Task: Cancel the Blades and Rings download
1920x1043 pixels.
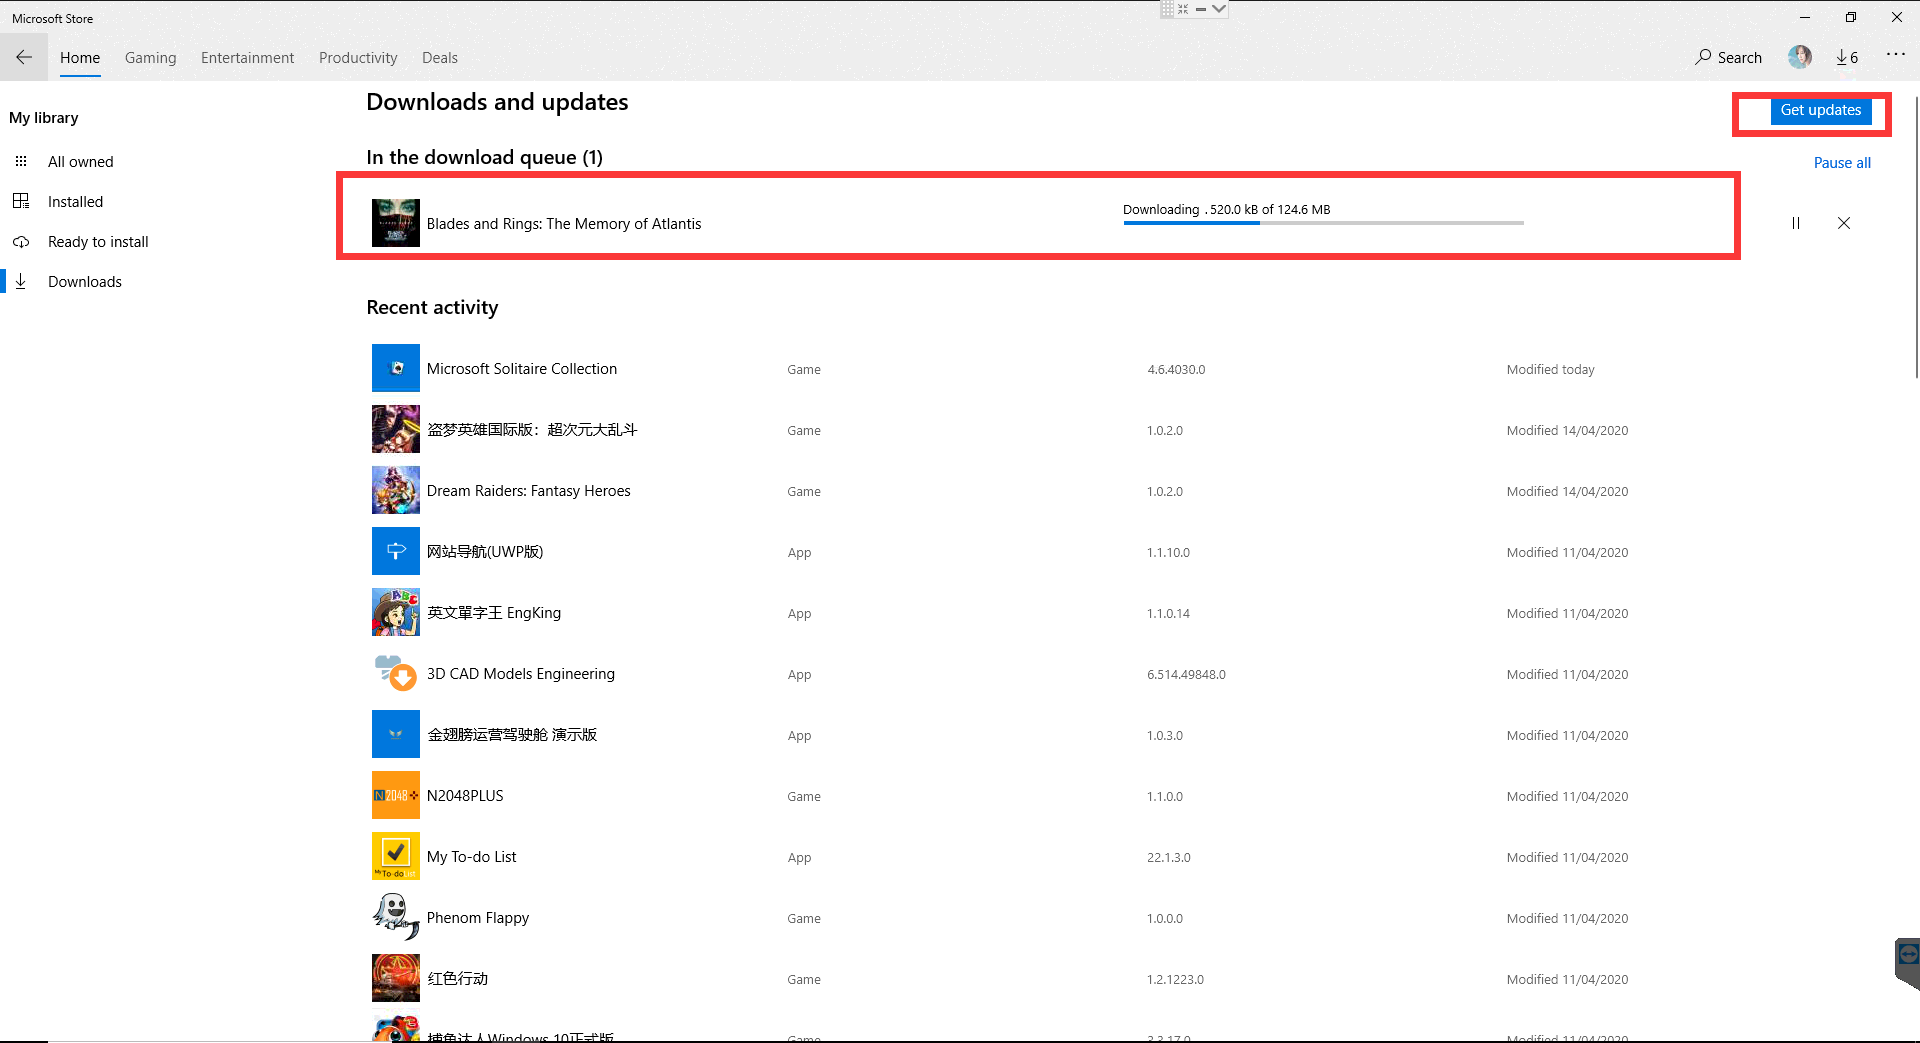Action: (x=1844, y=223)
